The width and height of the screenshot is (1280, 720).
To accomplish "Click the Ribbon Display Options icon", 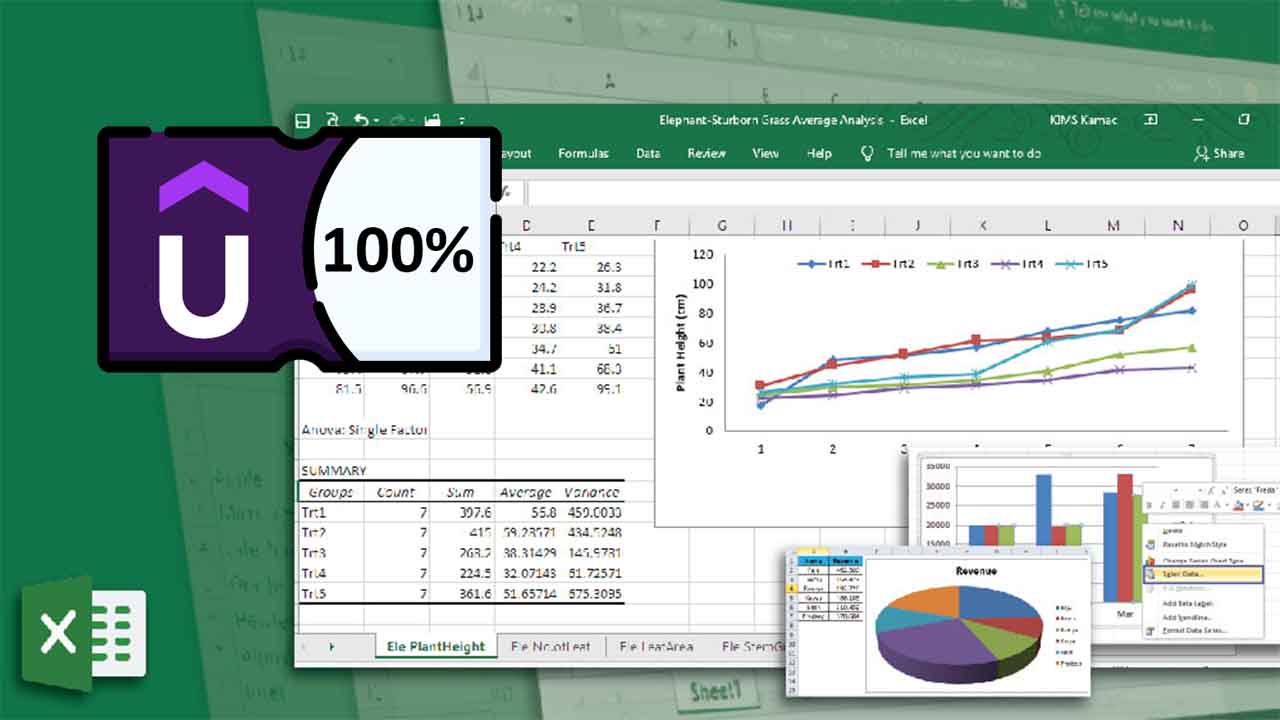I will (1151, 120).
